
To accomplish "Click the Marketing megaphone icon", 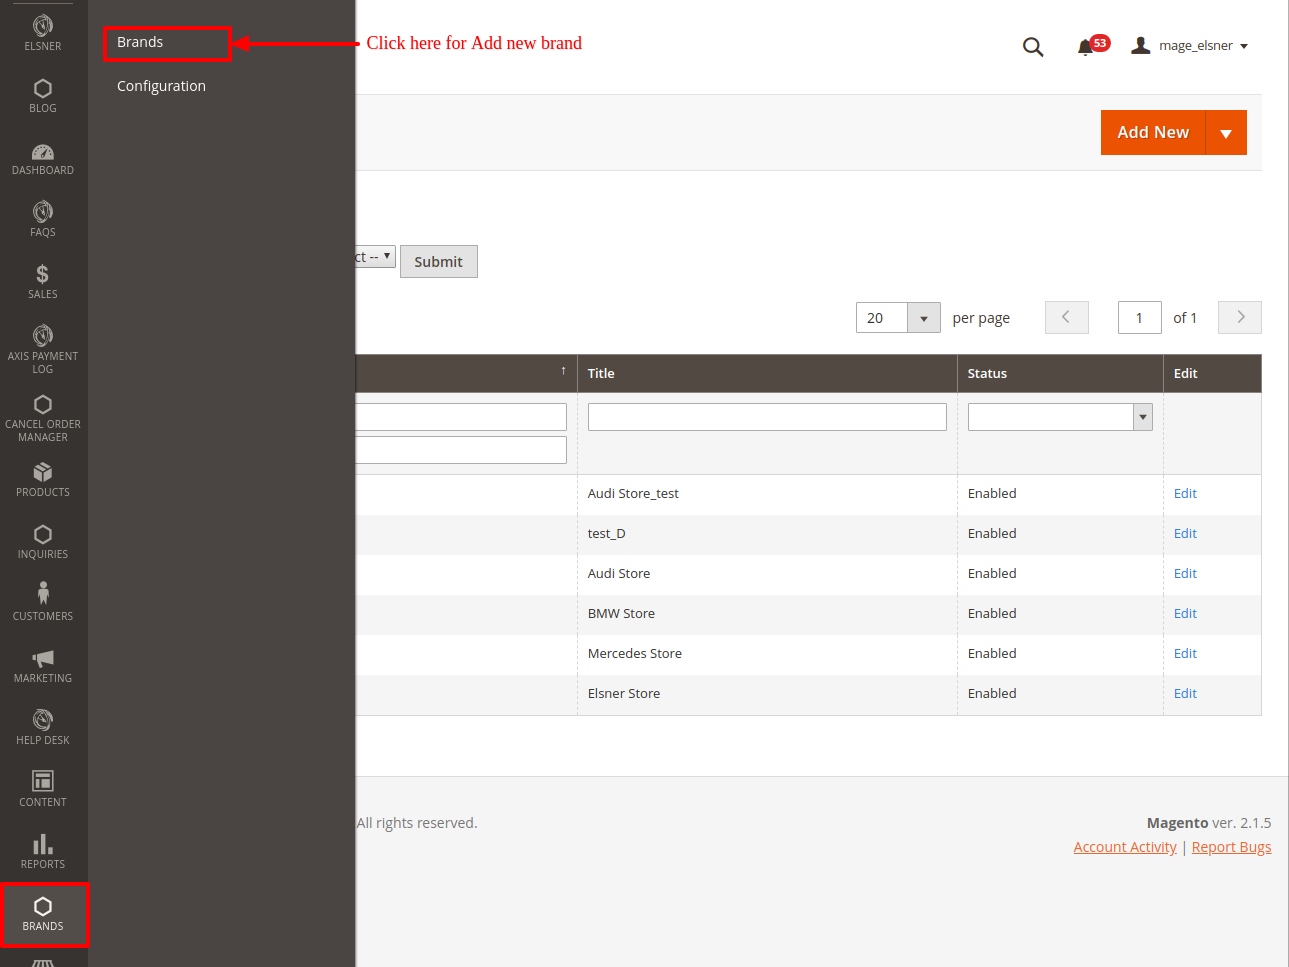I will 43,659.
